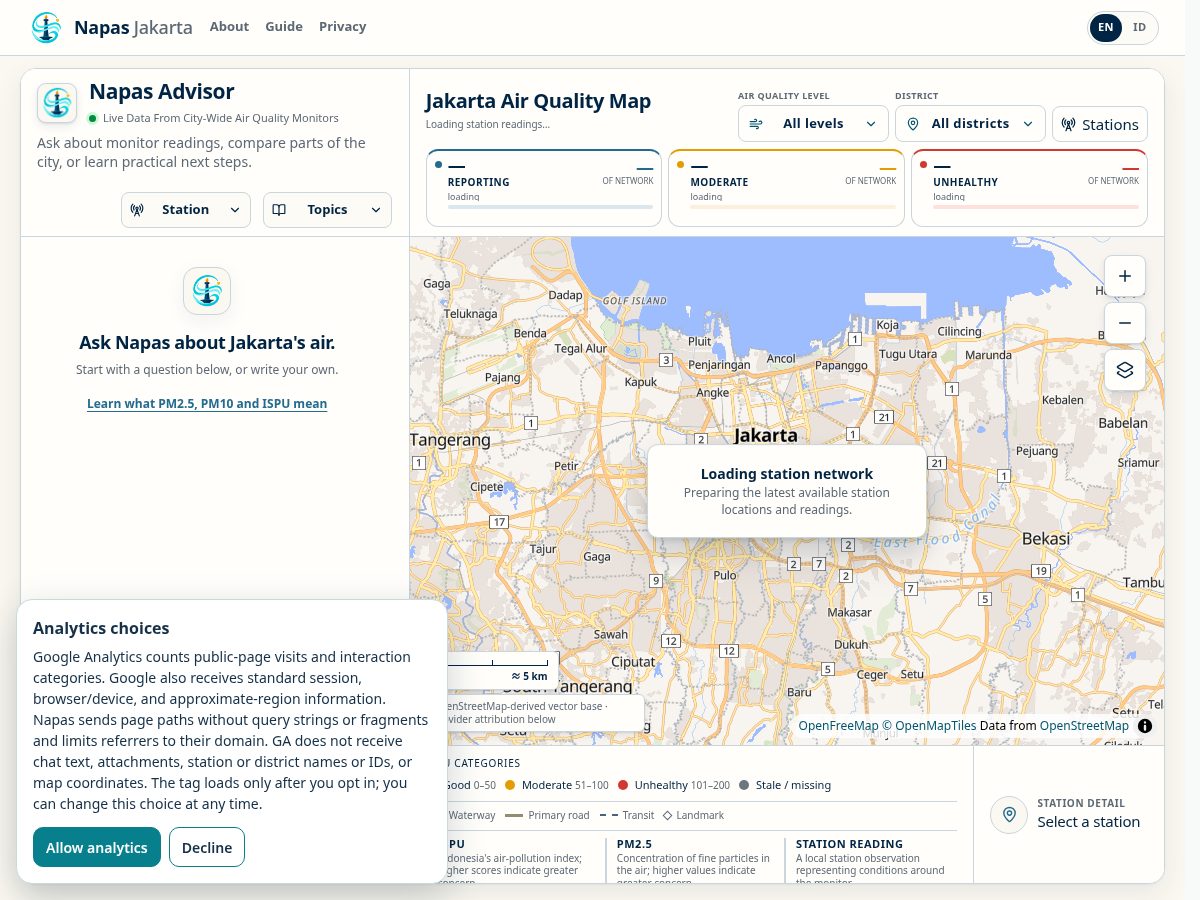Zoom in on the map
Viewport: 1200px width, 900px height.
click(x=1125, y=276)
